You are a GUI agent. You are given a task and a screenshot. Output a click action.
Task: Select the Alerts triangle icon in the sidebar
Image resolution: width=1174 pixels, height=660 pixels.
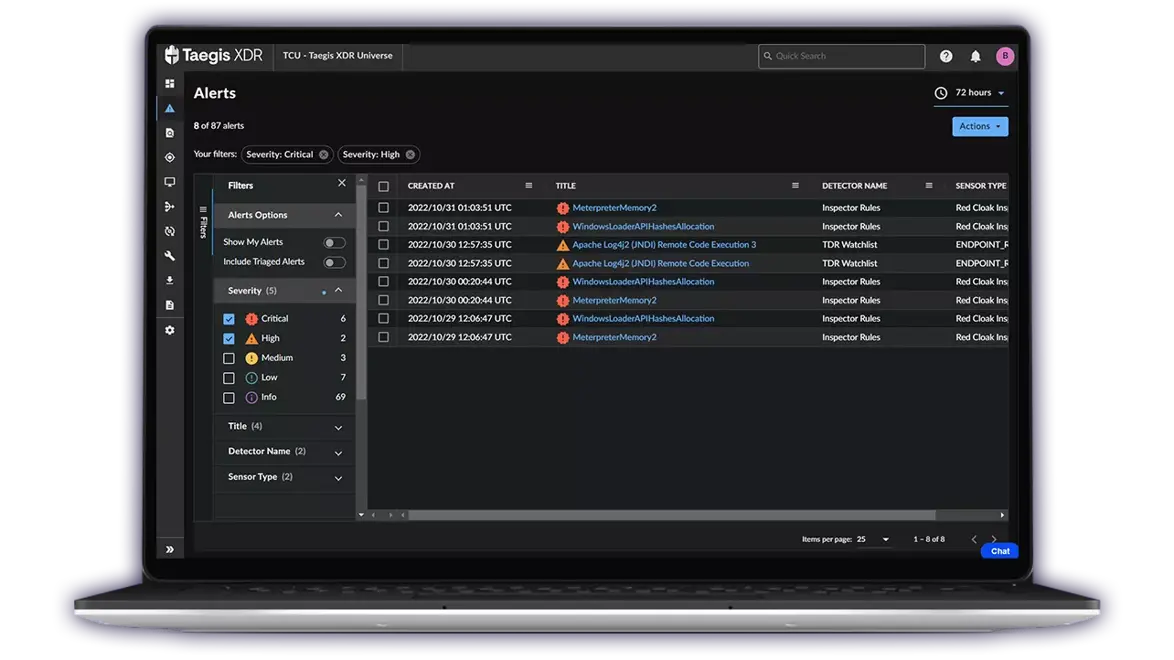[x=170, y=109]
